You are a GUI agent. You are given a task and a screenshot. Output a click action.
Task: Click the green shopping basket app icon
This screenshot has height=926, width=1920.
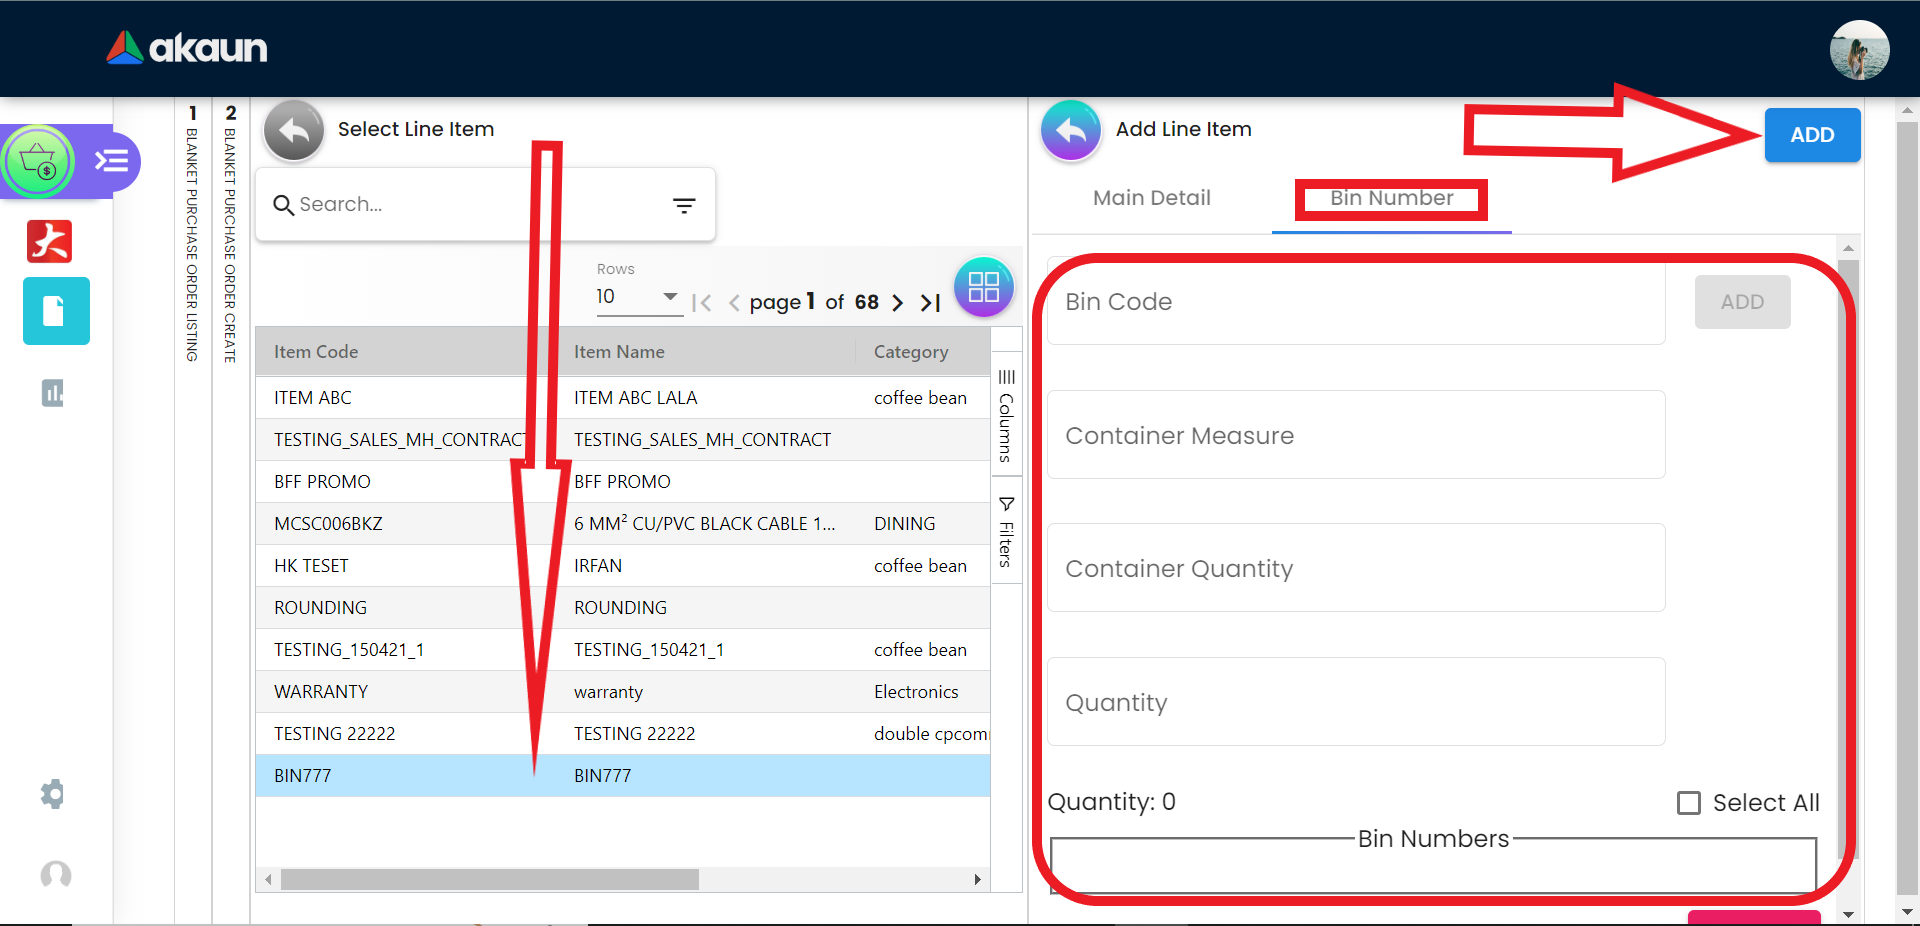(38, 161)
